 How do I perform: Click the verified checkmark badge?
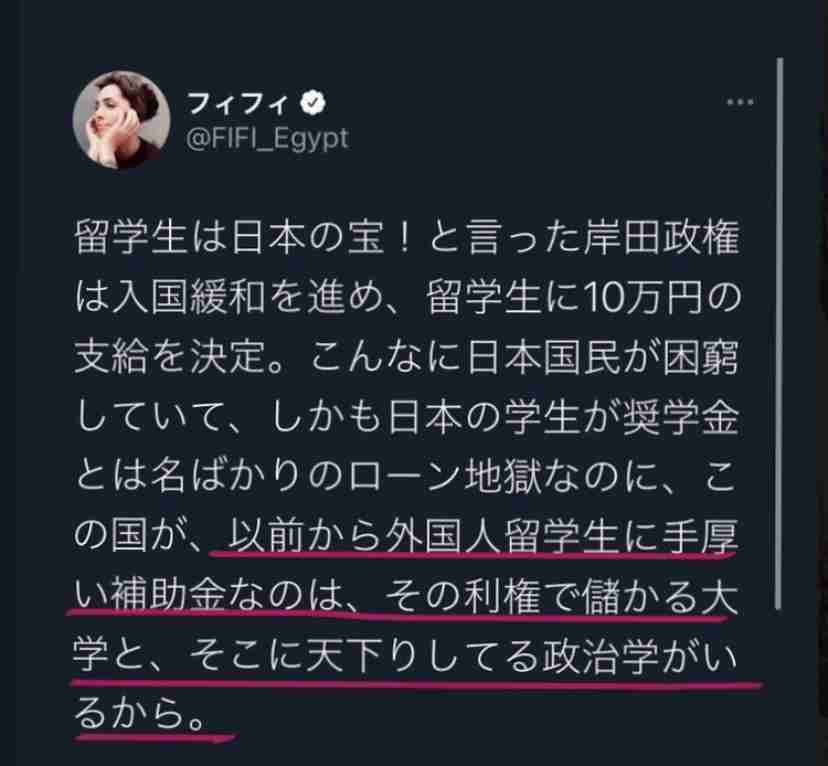point(313,103)
